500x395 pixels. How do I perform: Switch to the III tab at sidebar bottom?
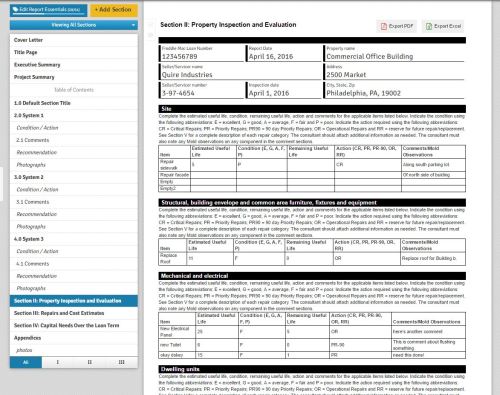pos(122,362)
